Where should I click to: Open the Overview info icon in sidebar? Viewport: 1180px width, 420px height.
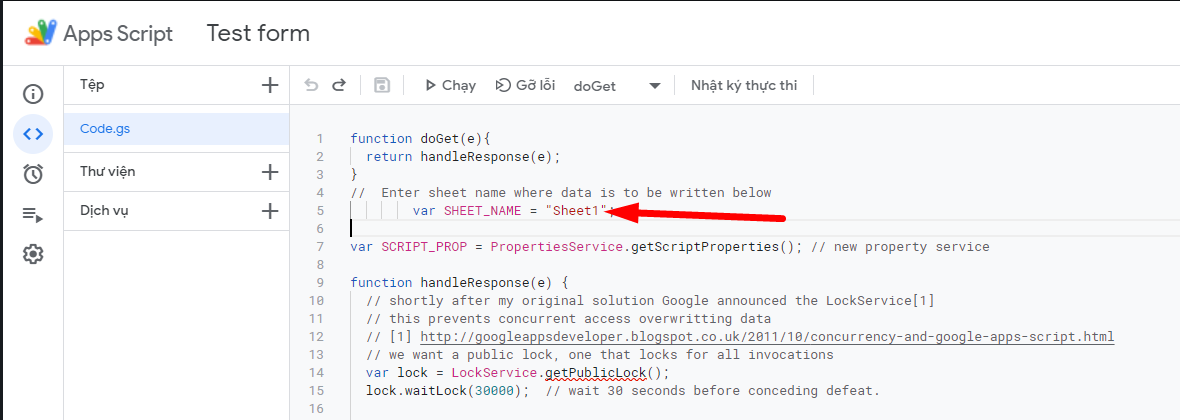click(x=33, y=94)
